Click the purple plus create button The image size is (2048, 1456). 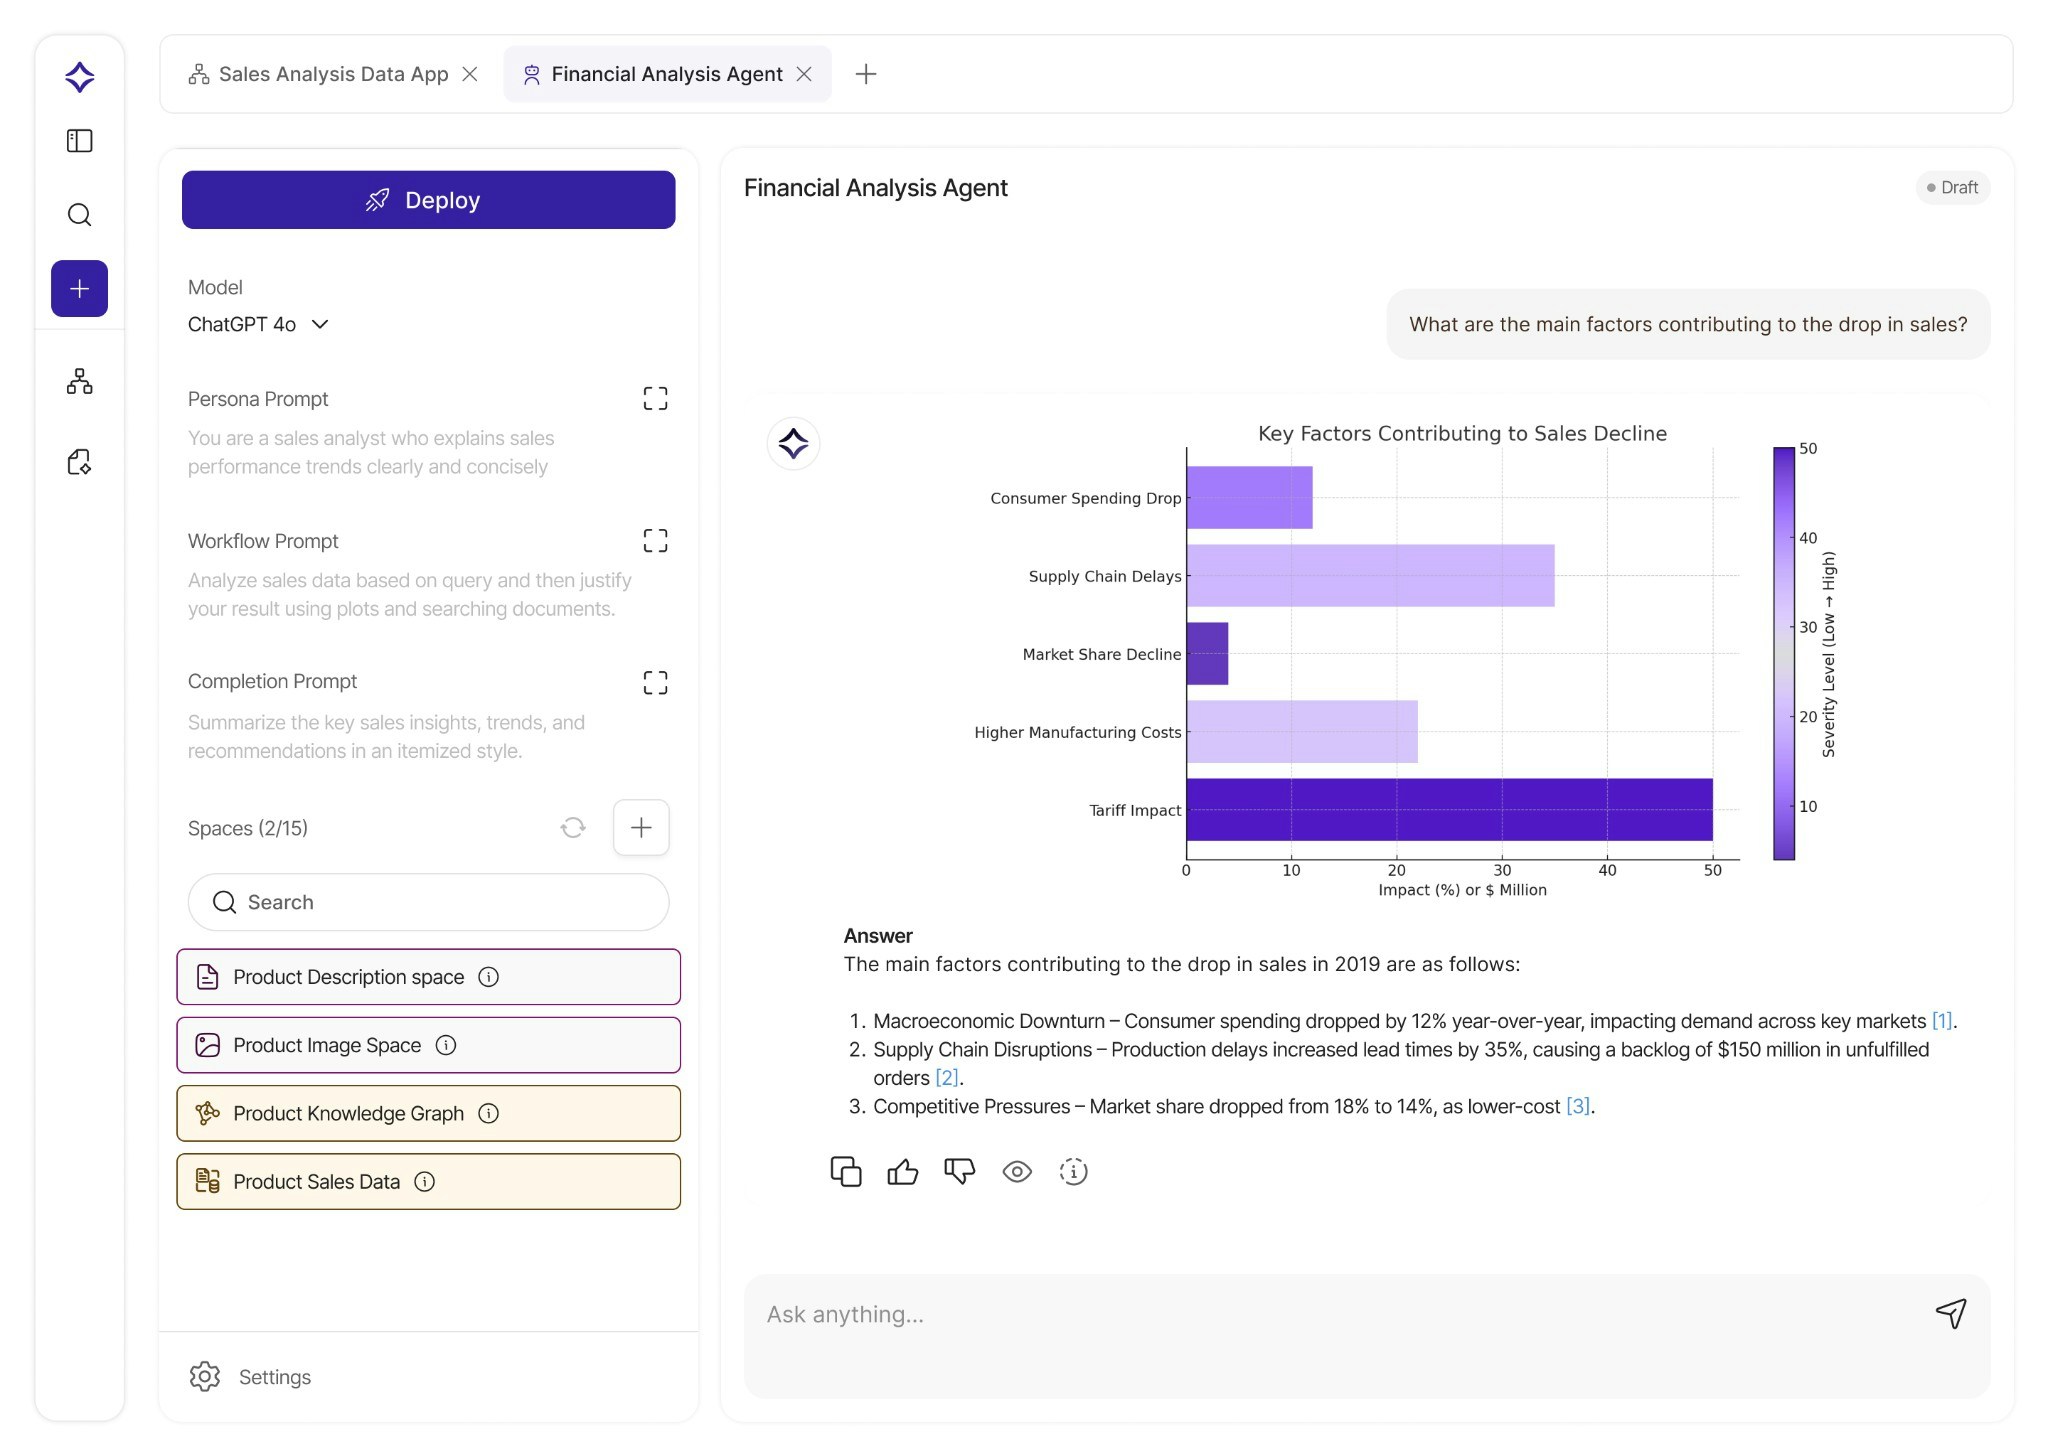click(x=79, y=289)
